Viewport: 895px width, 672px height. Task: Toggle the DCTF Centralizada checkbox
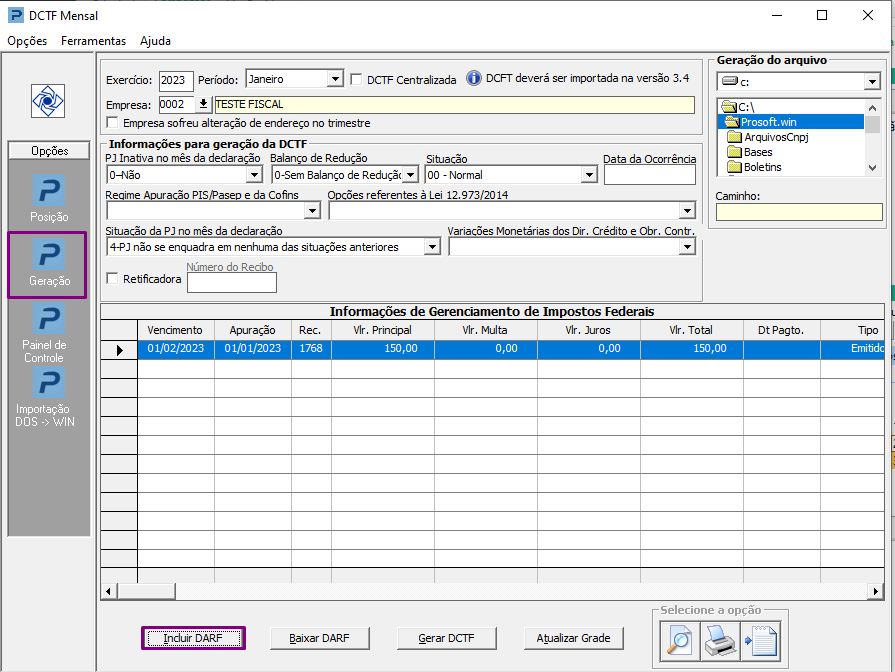click(x=356, y=79)
